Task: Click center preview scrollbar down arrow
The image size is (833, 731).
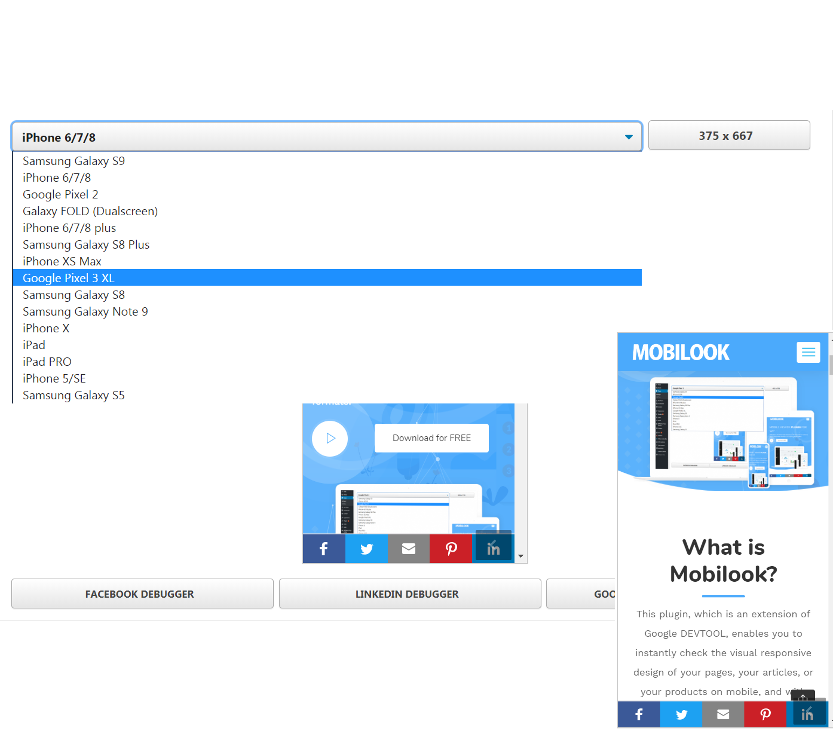Action: pos(521,556)
